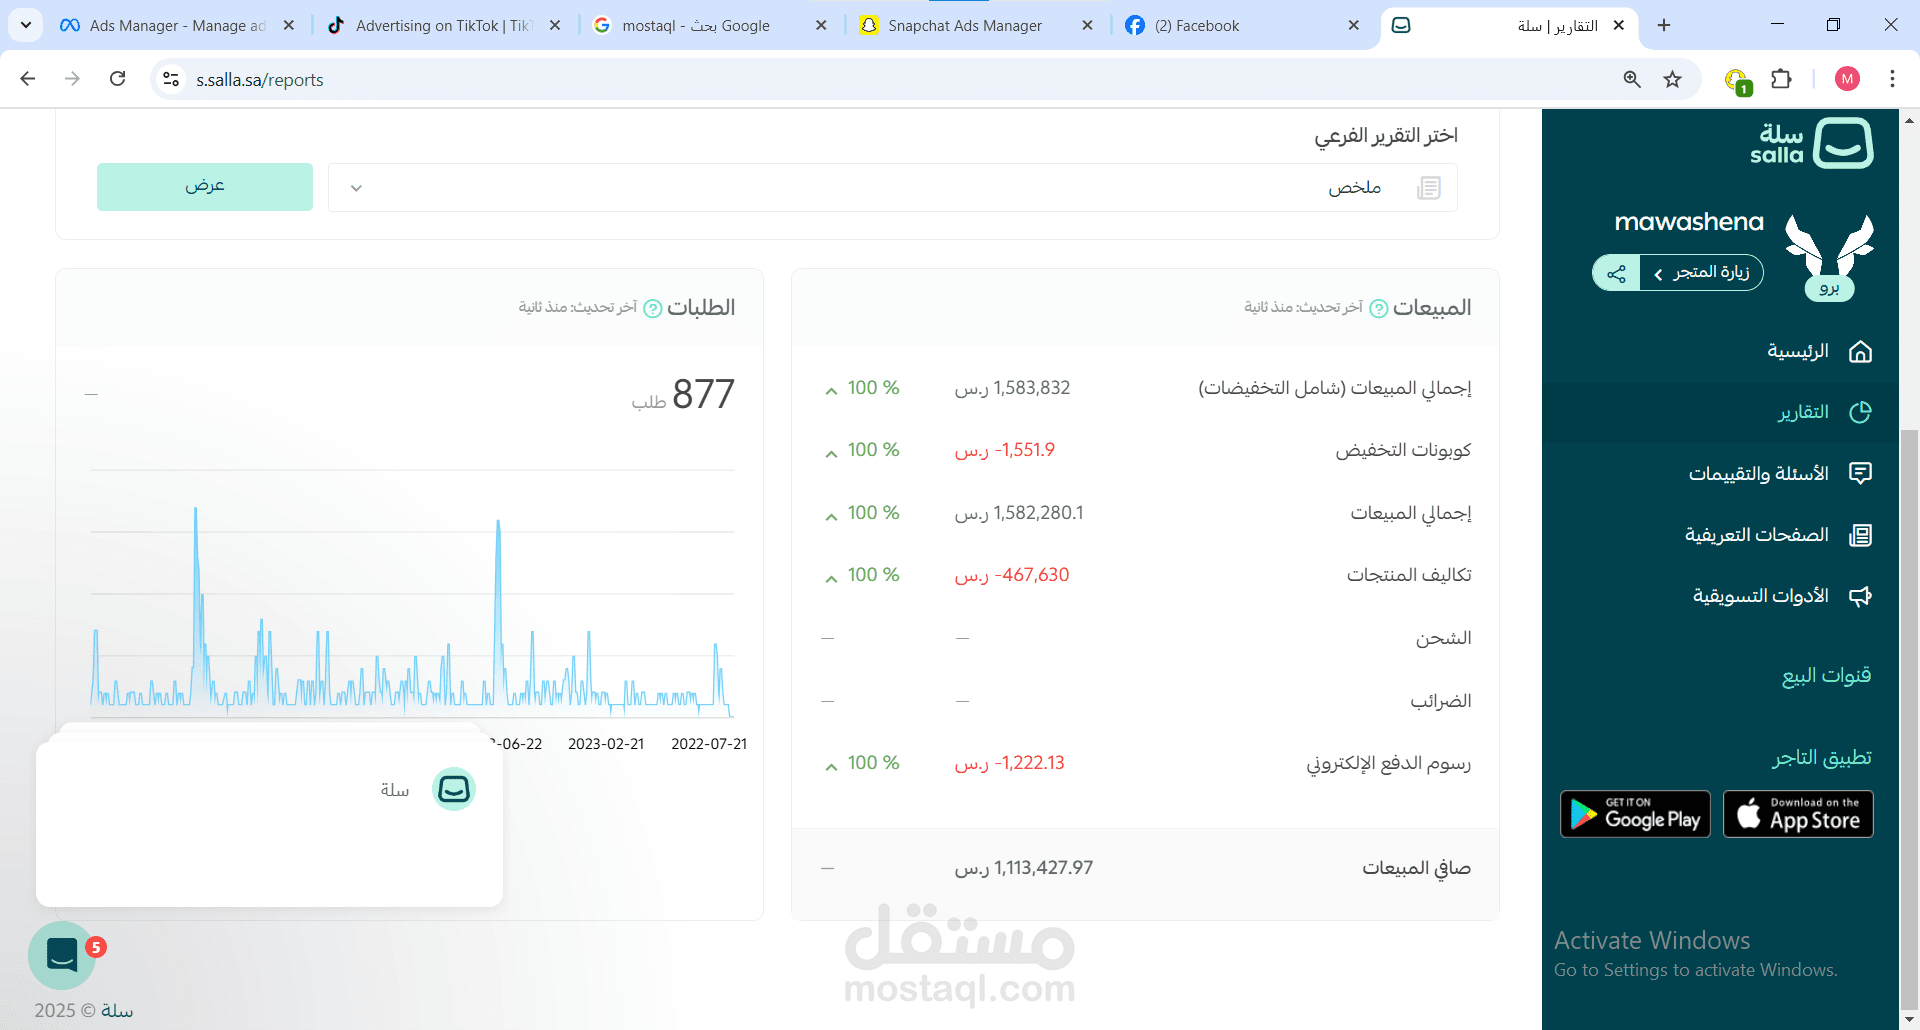
Task: Click the الصفحات التعريفية sidebar icon
Action: [x=1861, y=534]
